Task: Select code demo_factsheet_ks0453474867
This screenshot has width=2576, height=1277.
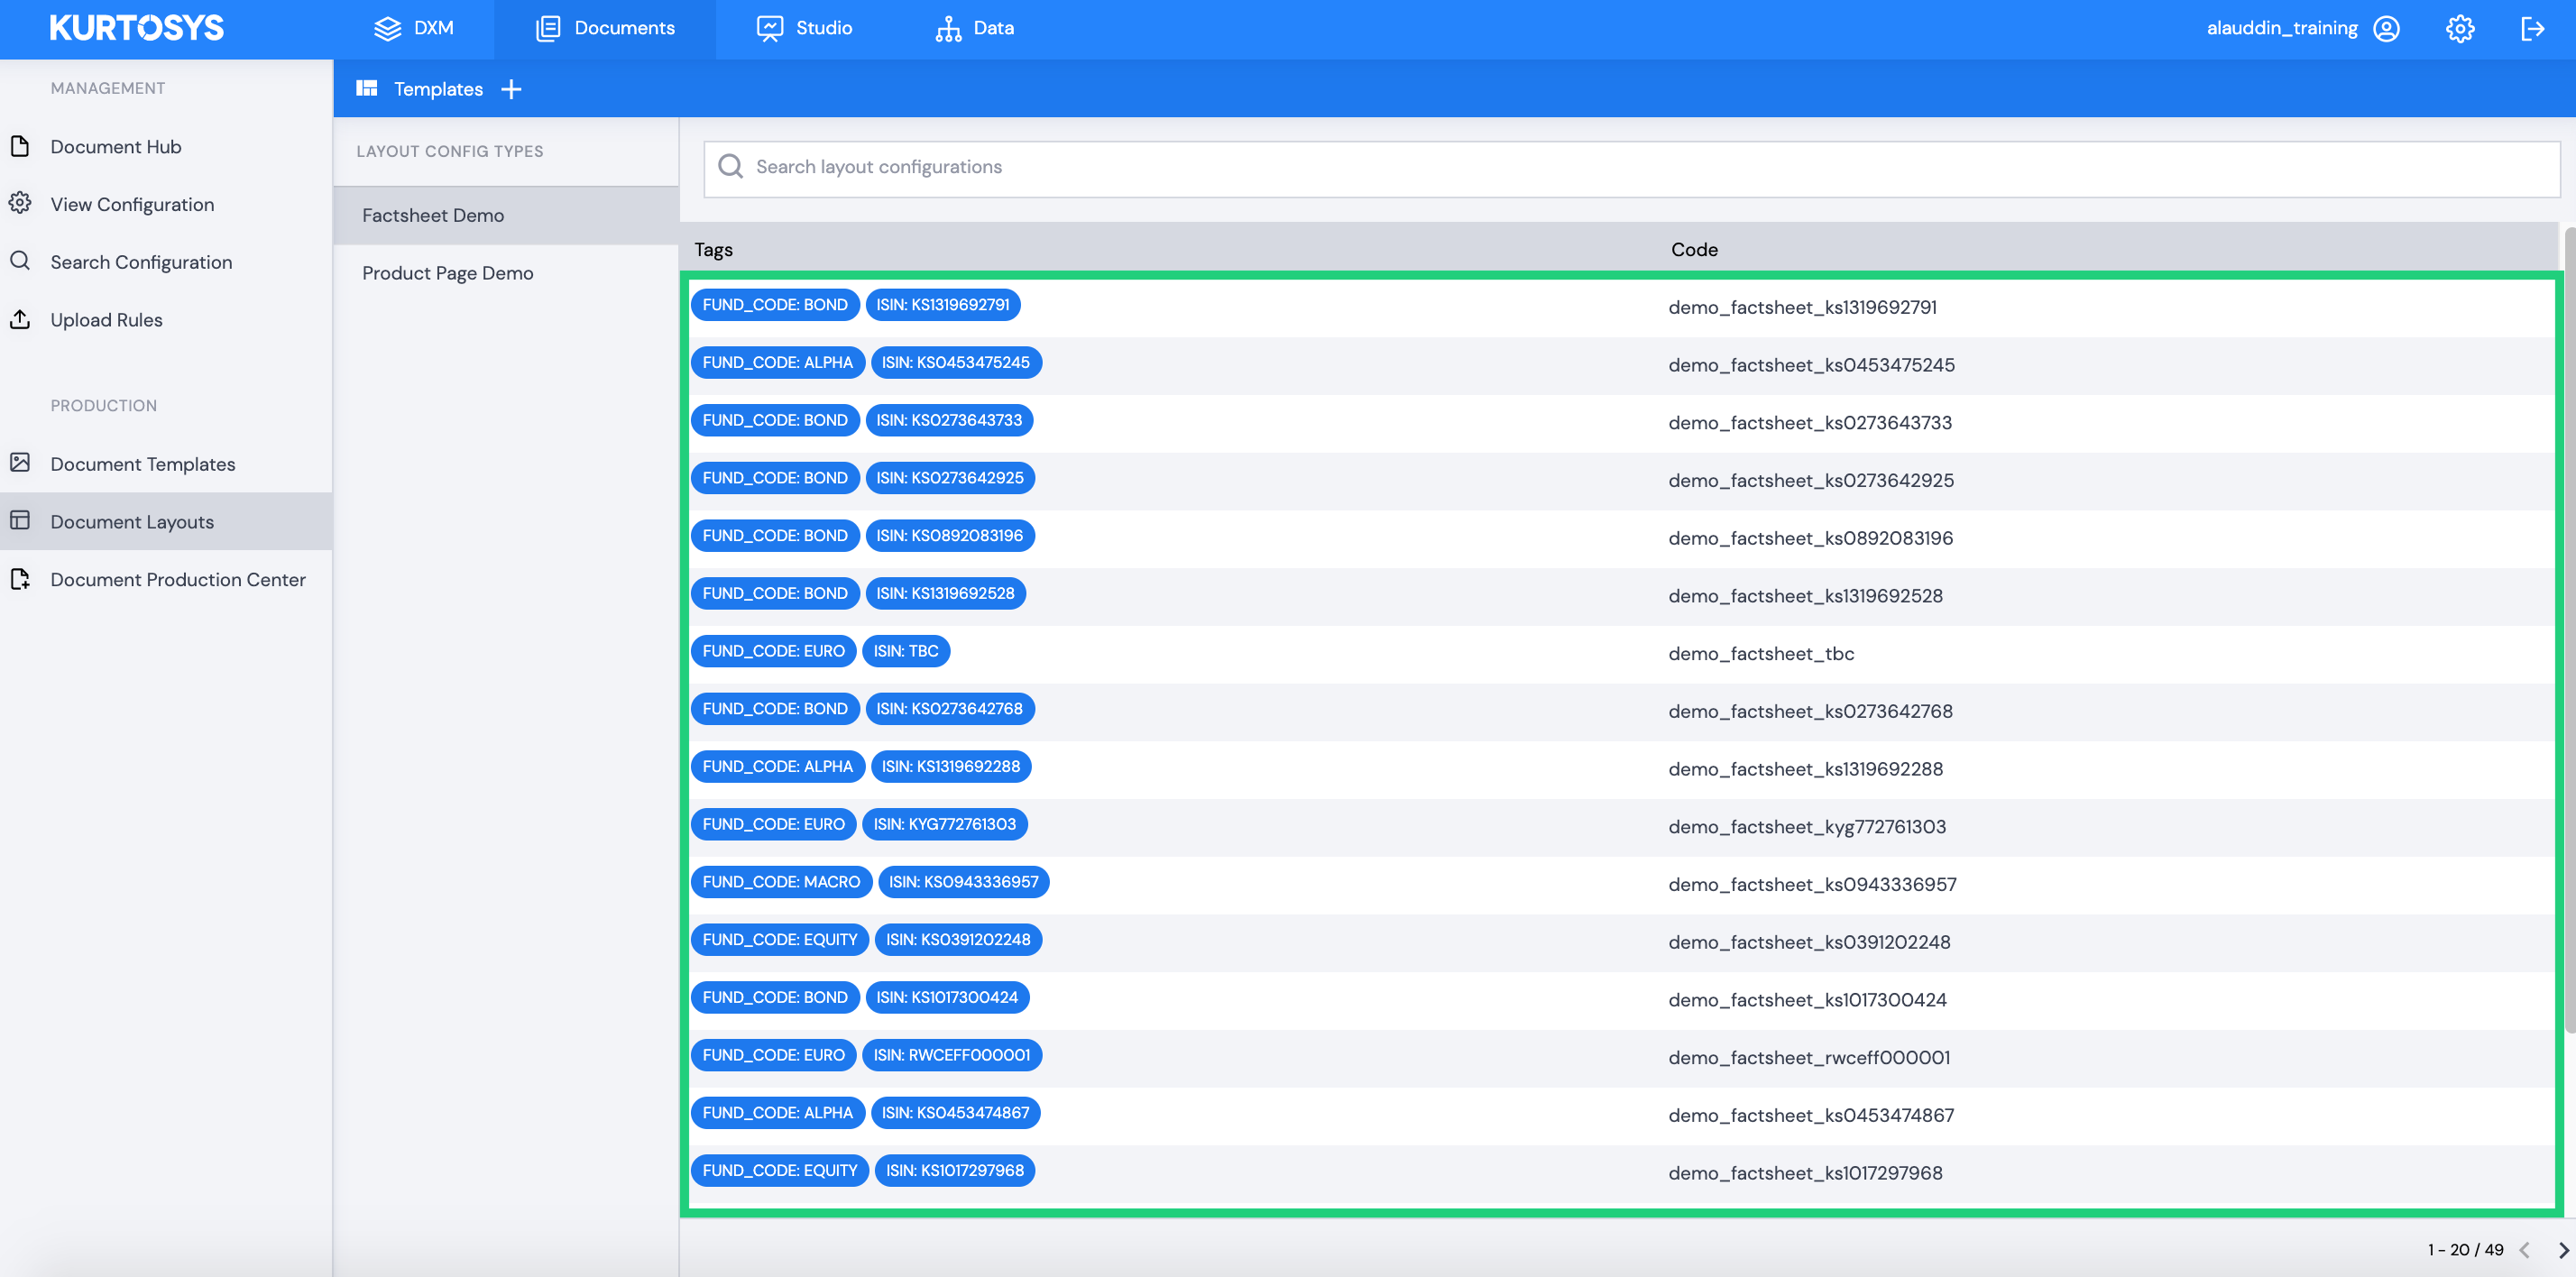Action: pyautogui.click(x=1811, y=1115)
